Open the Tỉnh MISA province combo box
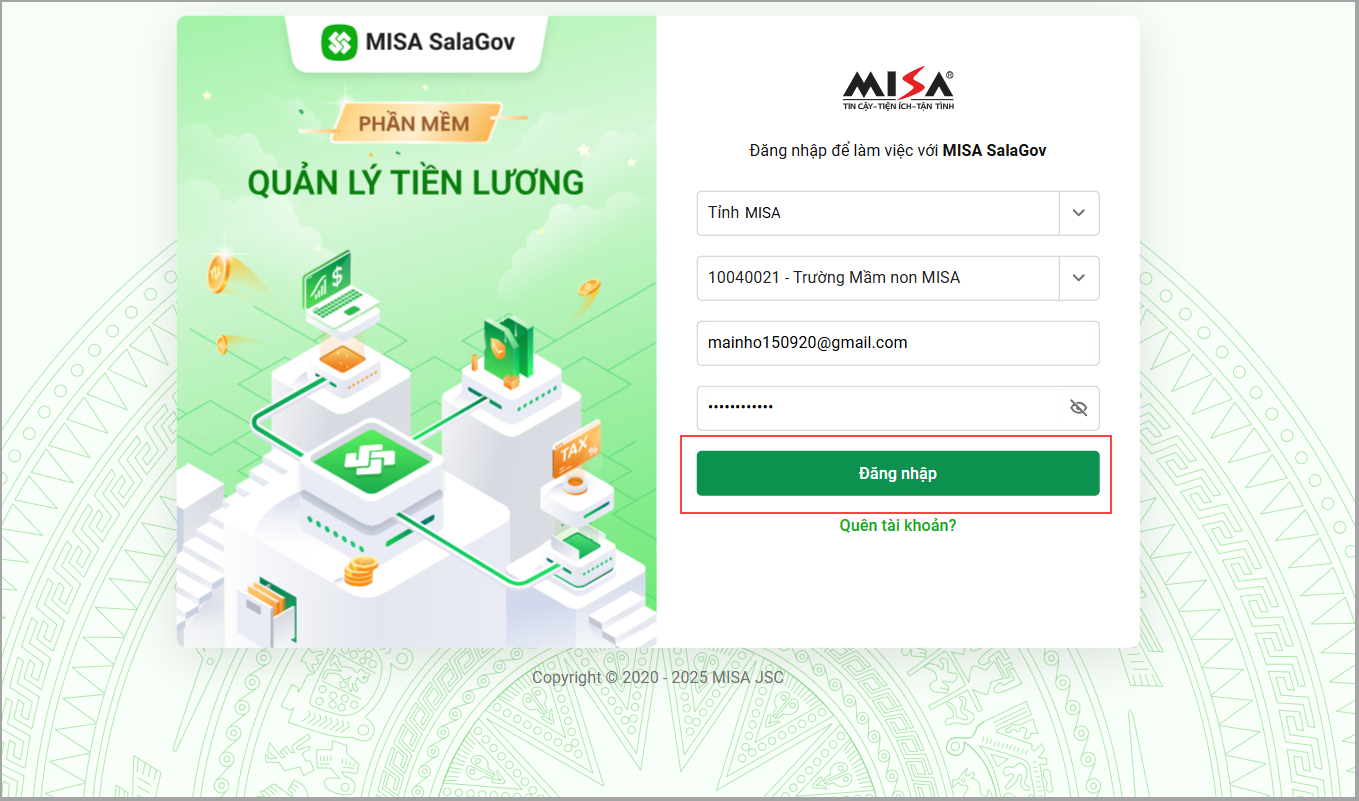 click(898, 213)
